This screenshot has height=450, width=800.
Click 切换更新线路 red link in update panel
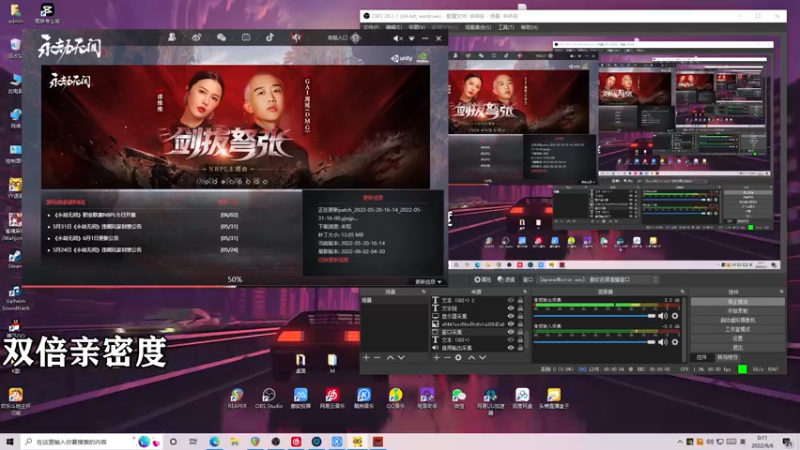[x=333, y=260]
